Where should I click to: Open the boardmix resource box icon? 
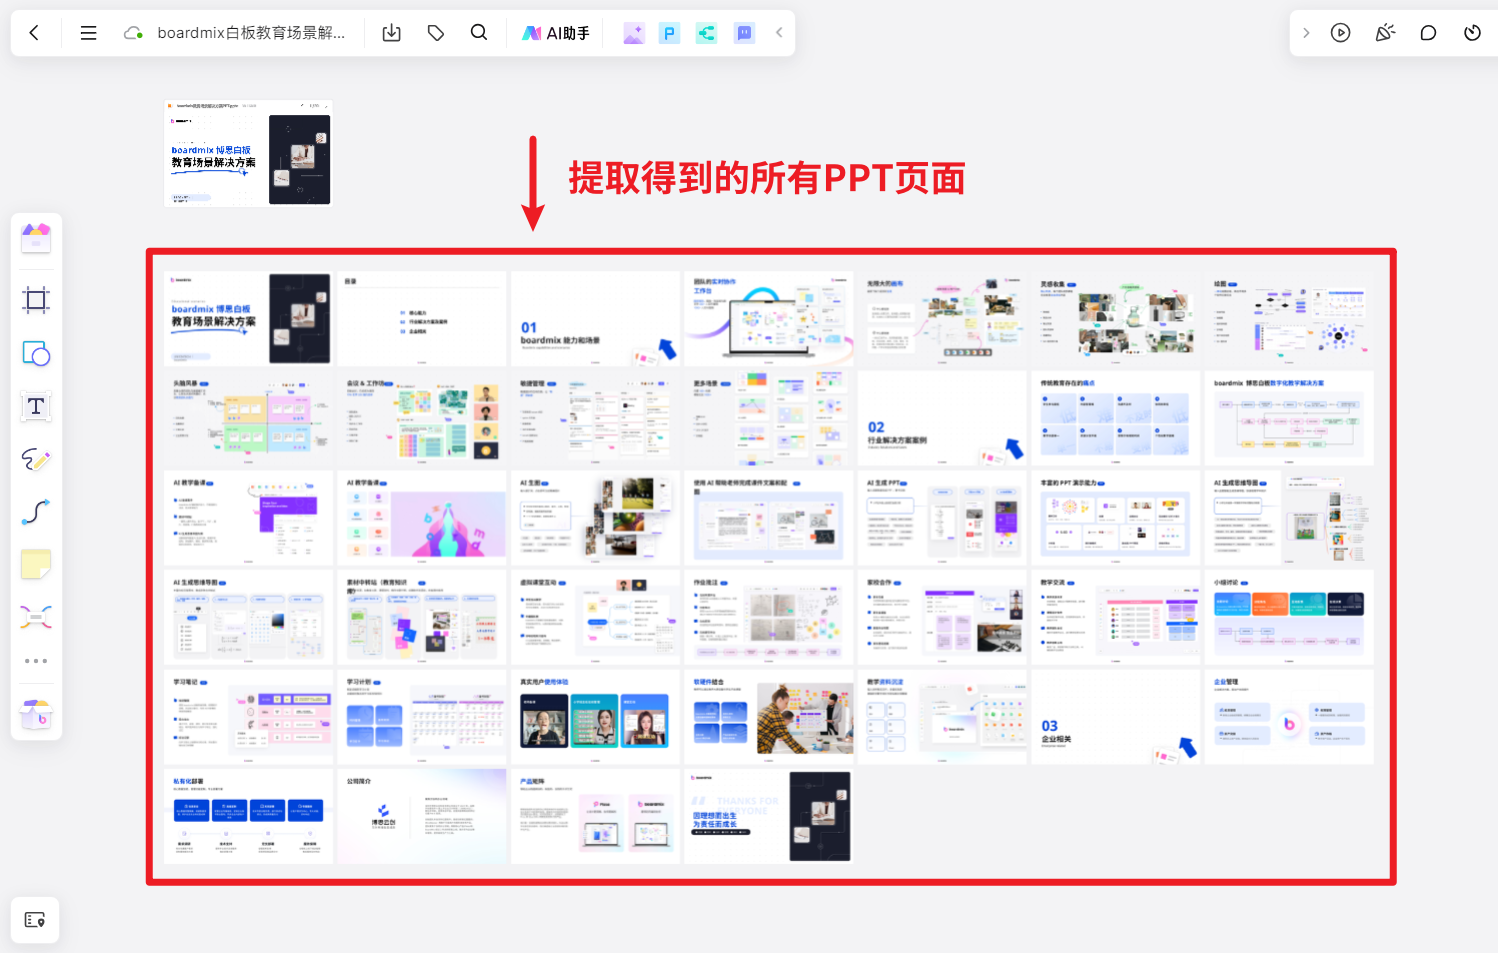coord(36,714)
